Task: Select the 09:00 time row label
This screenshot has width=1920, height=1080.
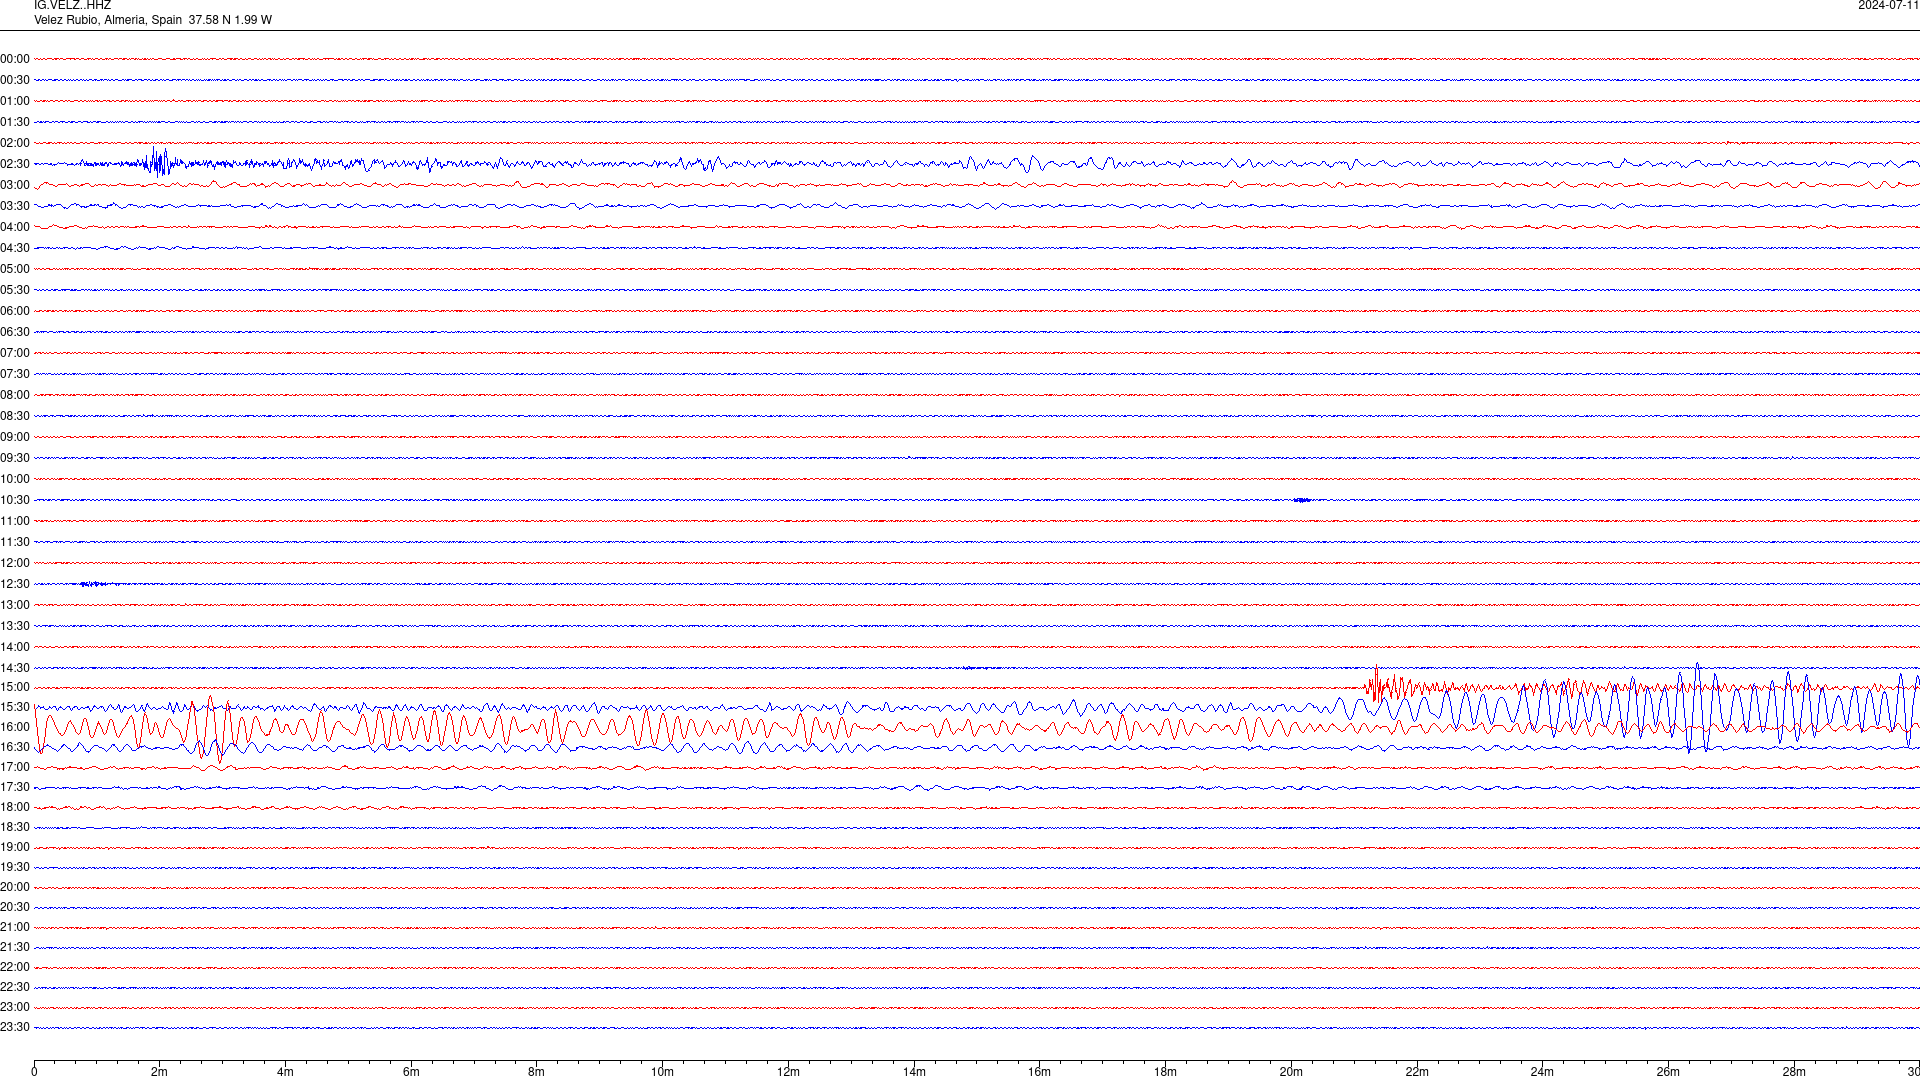Action: click(15, 437)
